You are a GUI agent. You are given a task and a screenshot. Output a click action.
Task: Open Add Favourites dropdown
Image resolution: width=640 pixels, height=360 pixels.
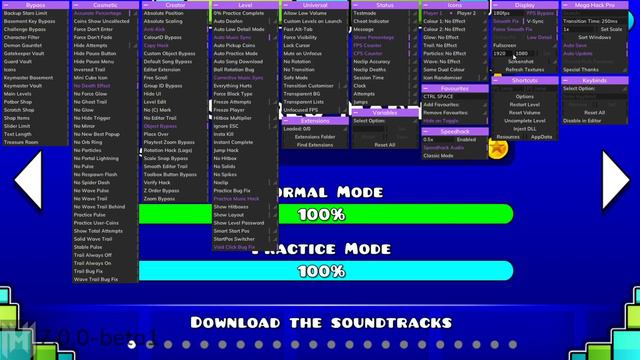tap(455, 104)
